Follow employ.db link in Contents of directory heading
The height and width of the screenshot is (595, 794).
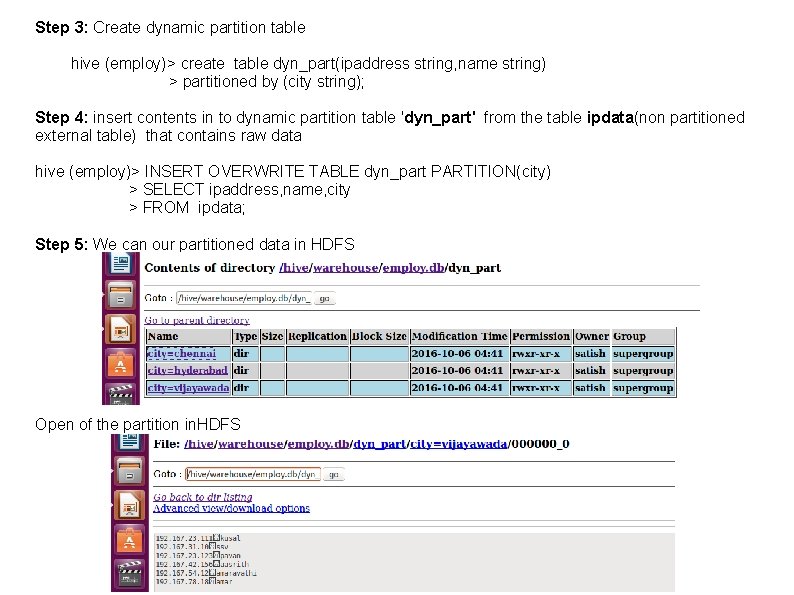[x=413, y=268]
